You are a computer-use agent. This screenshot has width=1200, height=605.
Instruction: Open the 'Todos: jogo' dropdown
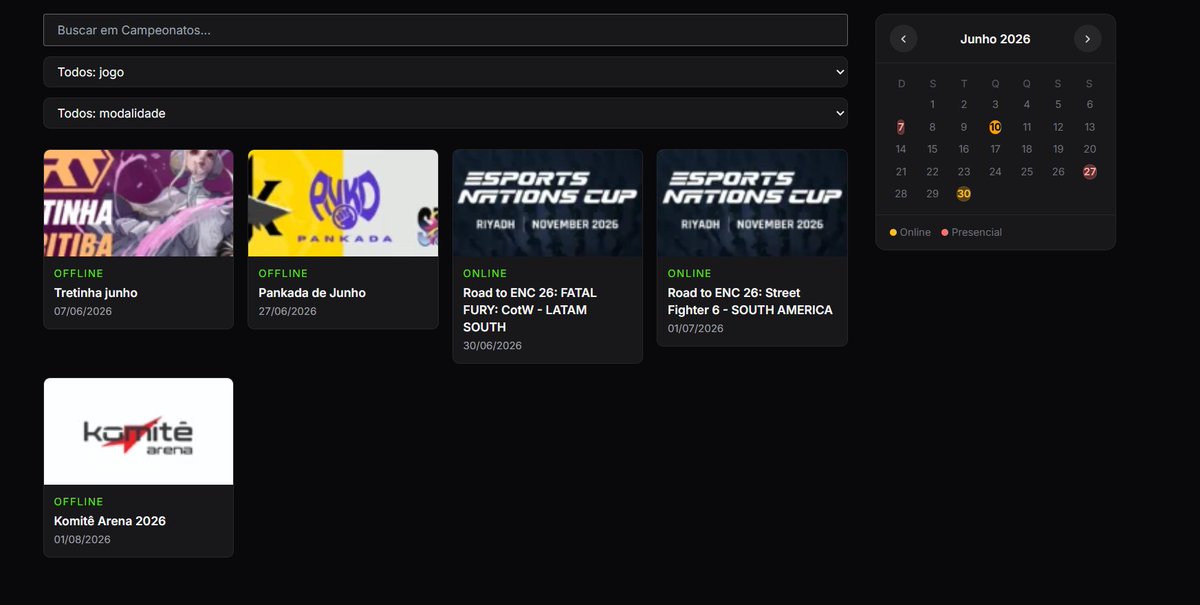click(445, 72)
